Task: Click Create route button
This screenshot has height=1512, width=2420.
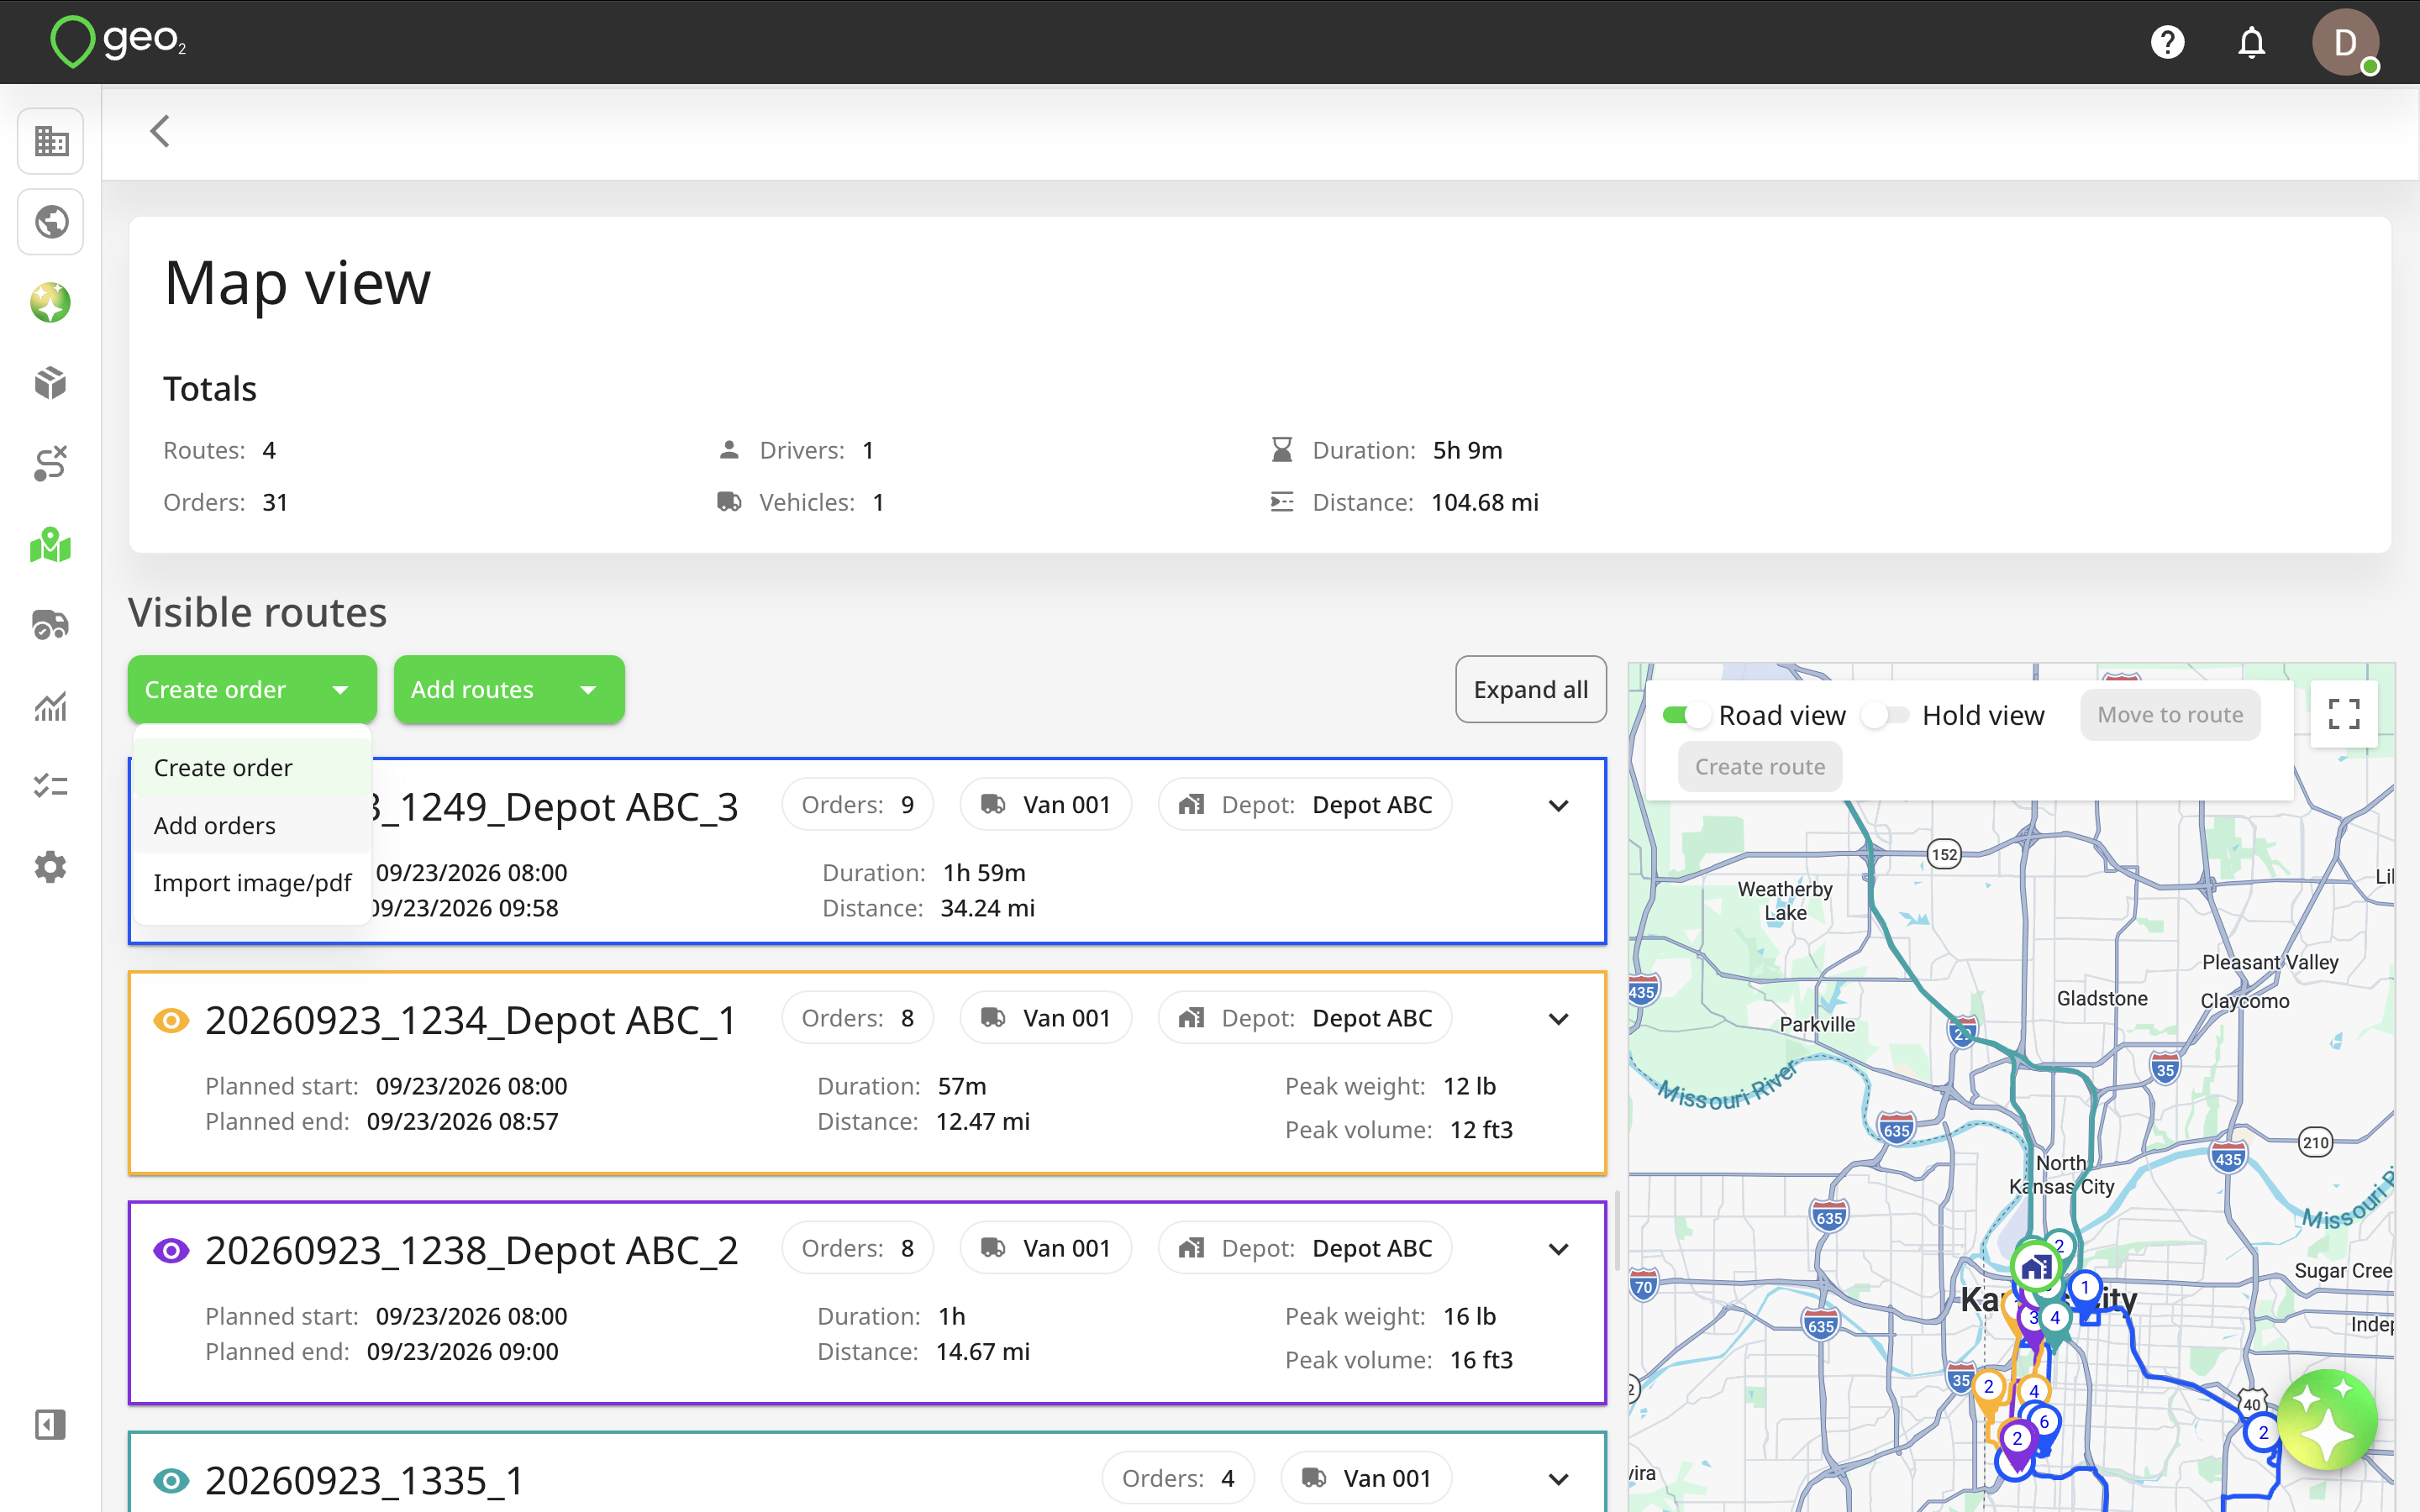Action: click(1760, 767)
